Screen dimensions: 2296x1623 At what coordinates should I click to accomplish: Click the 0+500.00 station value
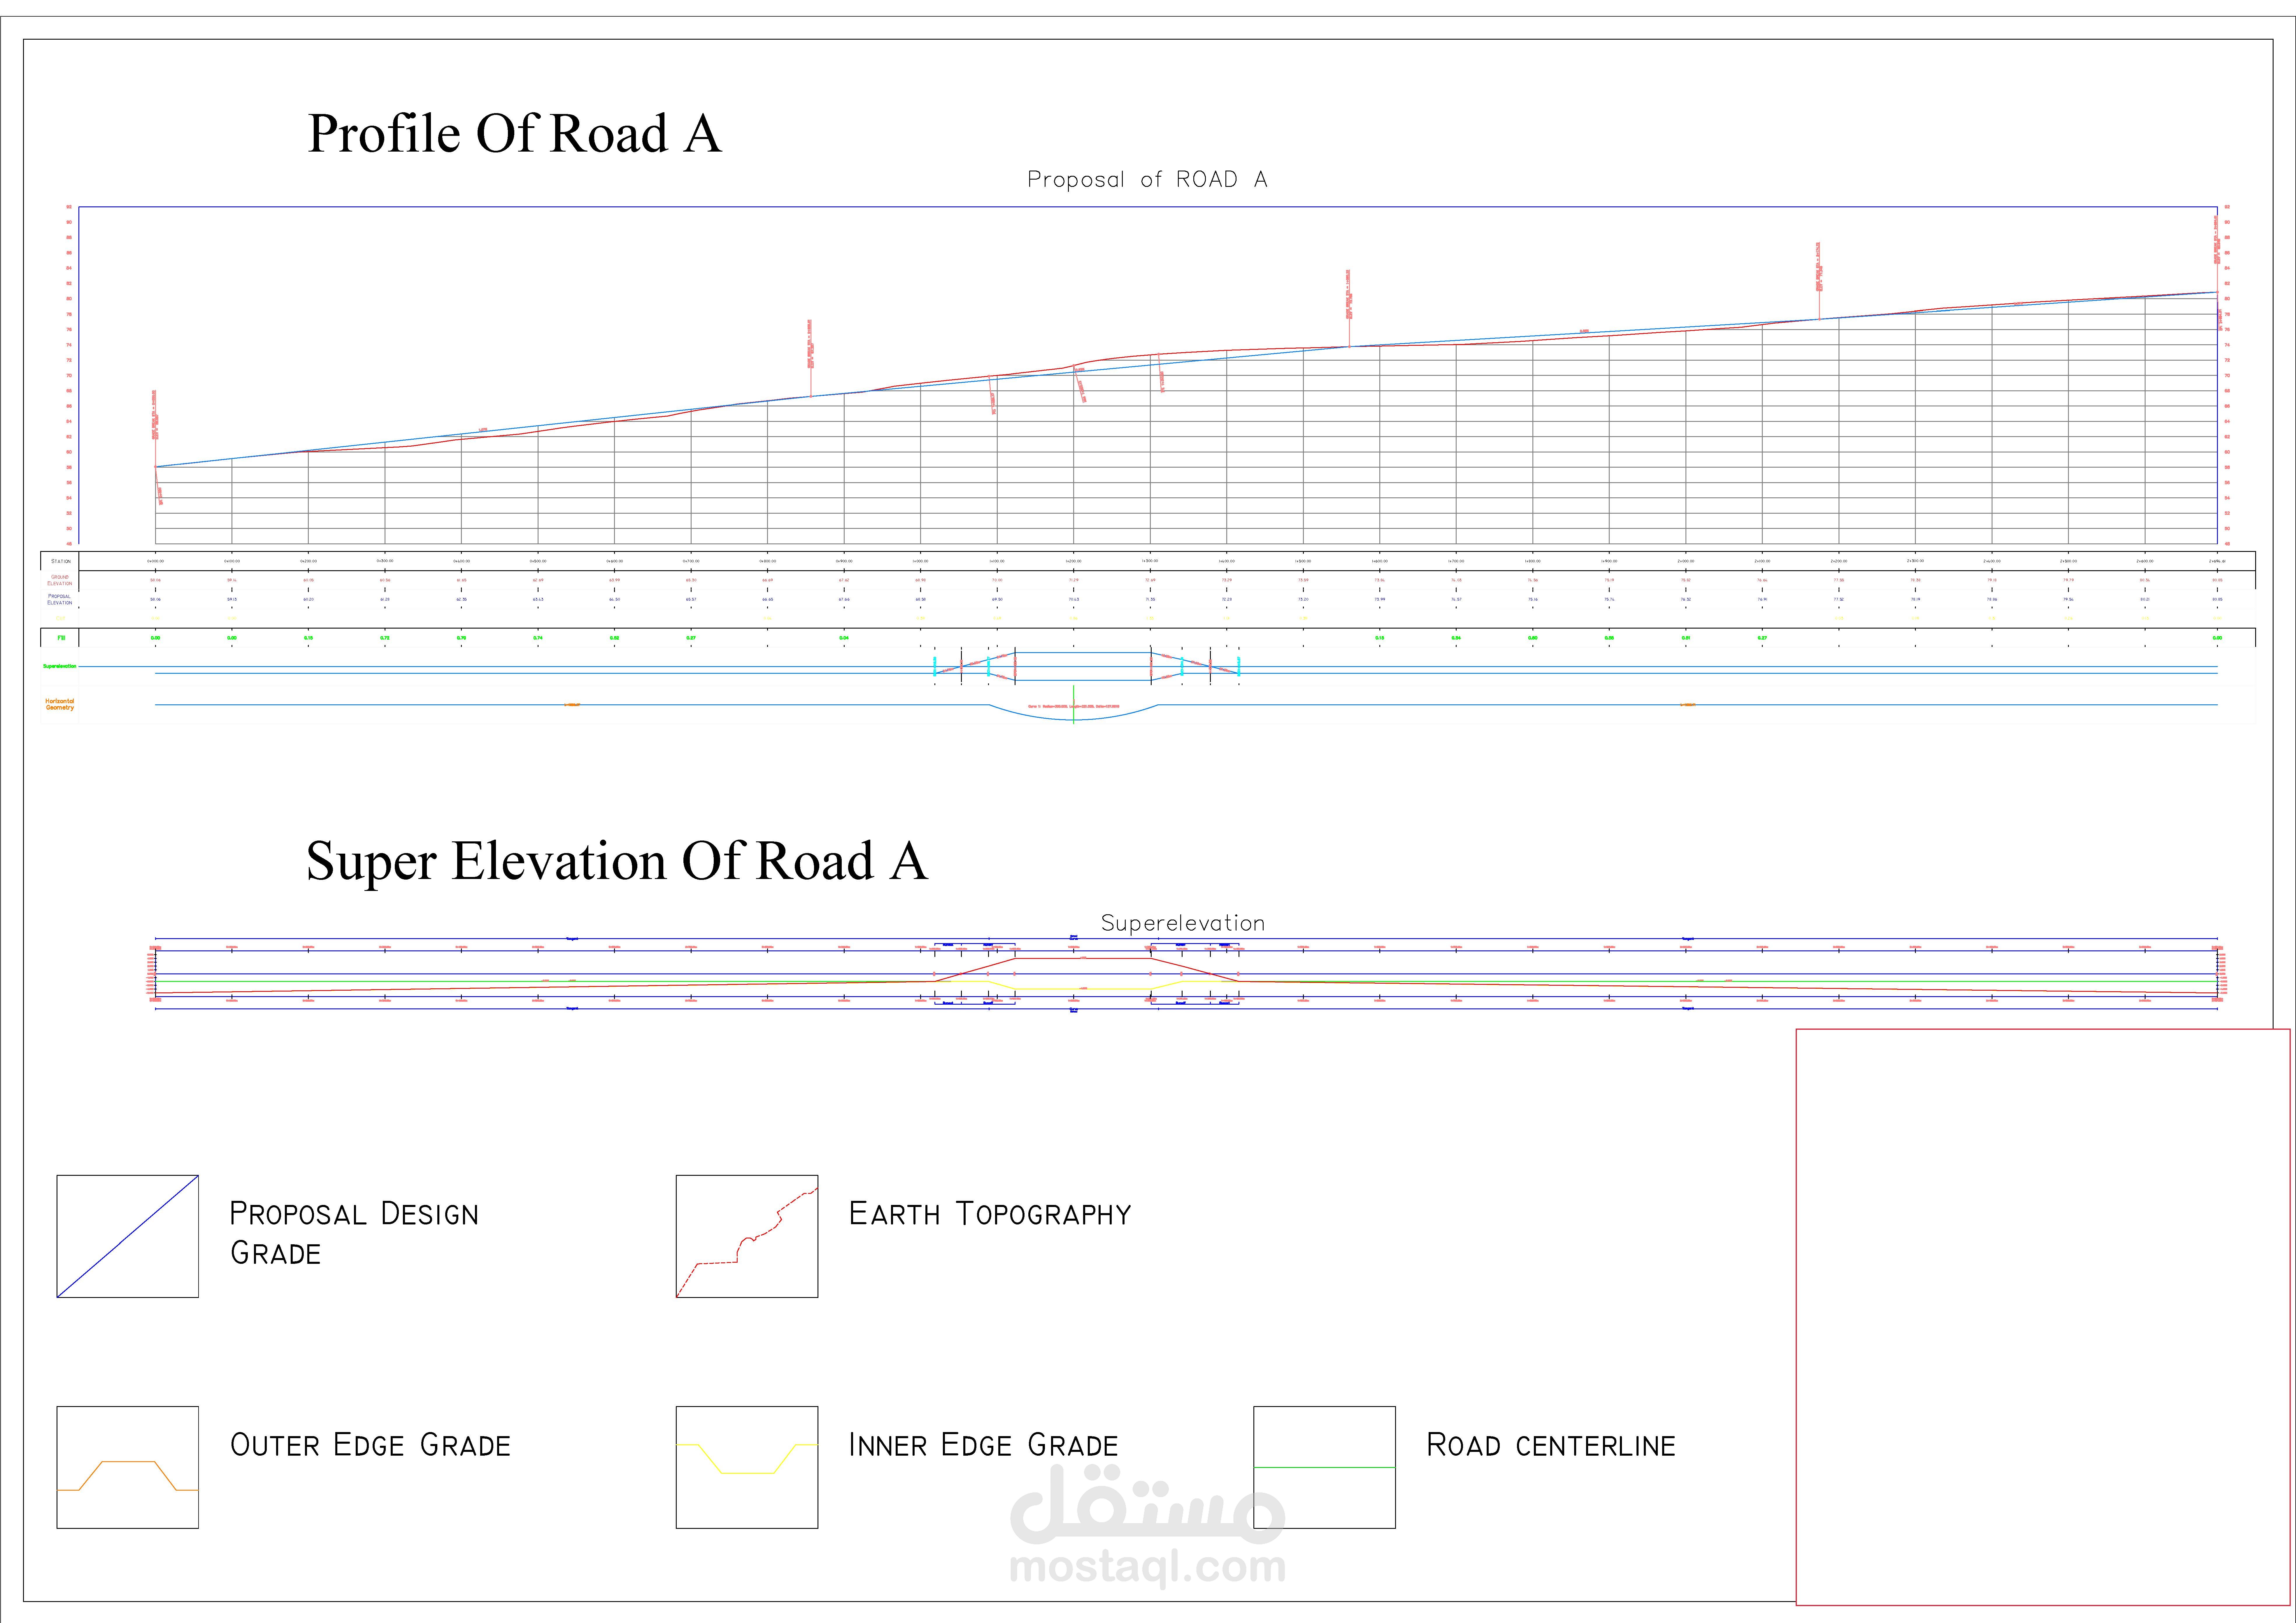click(538, 561)
